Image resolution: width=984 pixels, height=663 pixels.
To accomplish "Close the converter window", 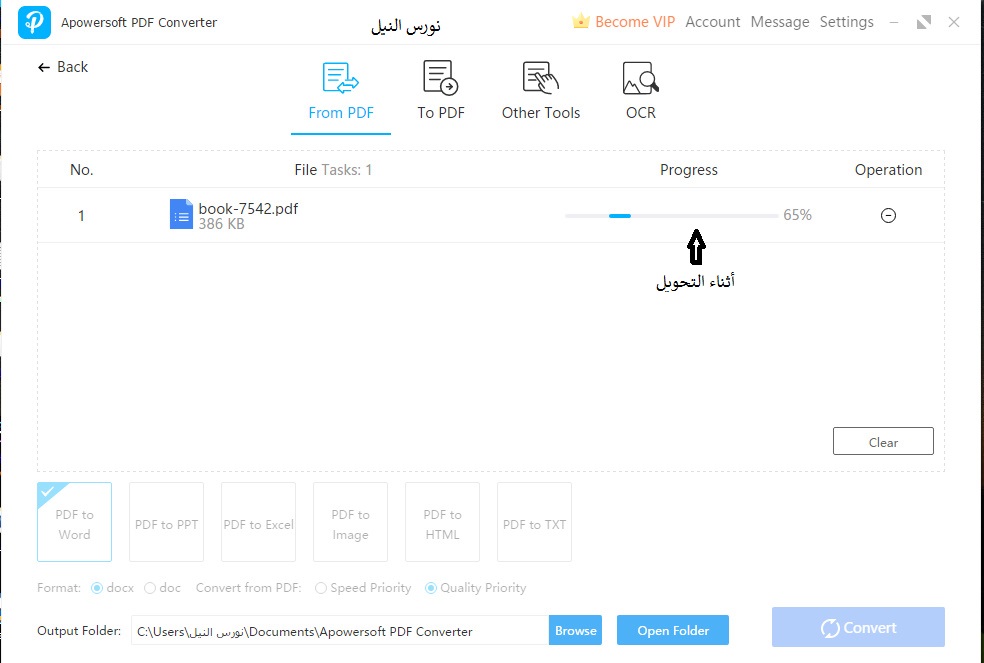I will [954, 23].
